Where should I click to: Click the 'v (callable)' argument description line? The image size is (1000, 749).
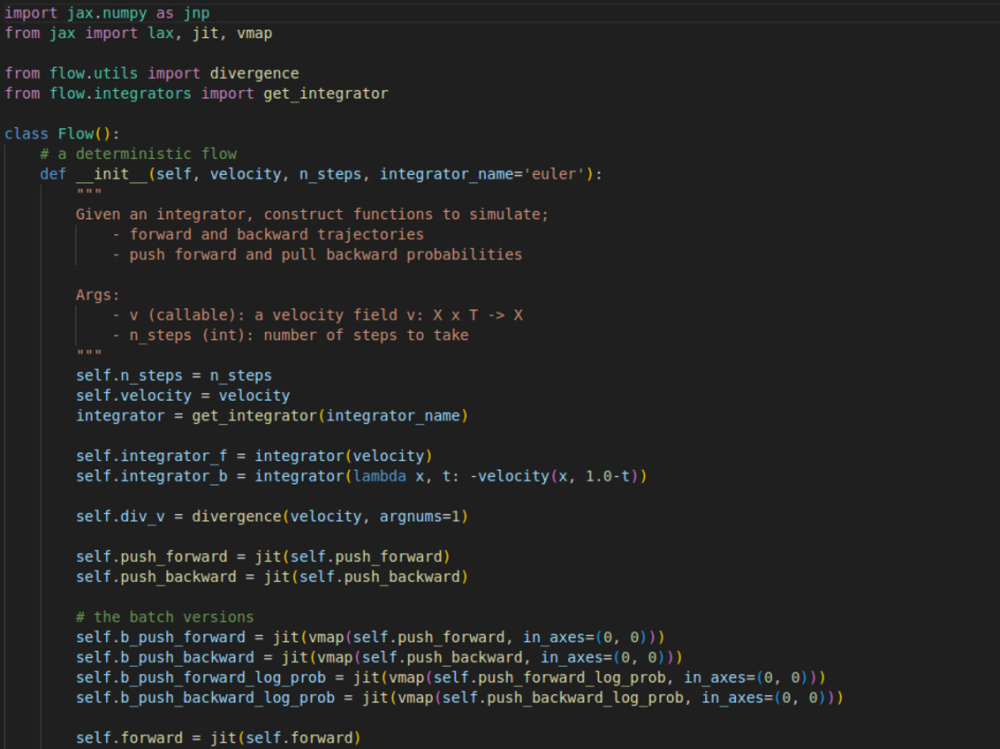coord(317,315)
